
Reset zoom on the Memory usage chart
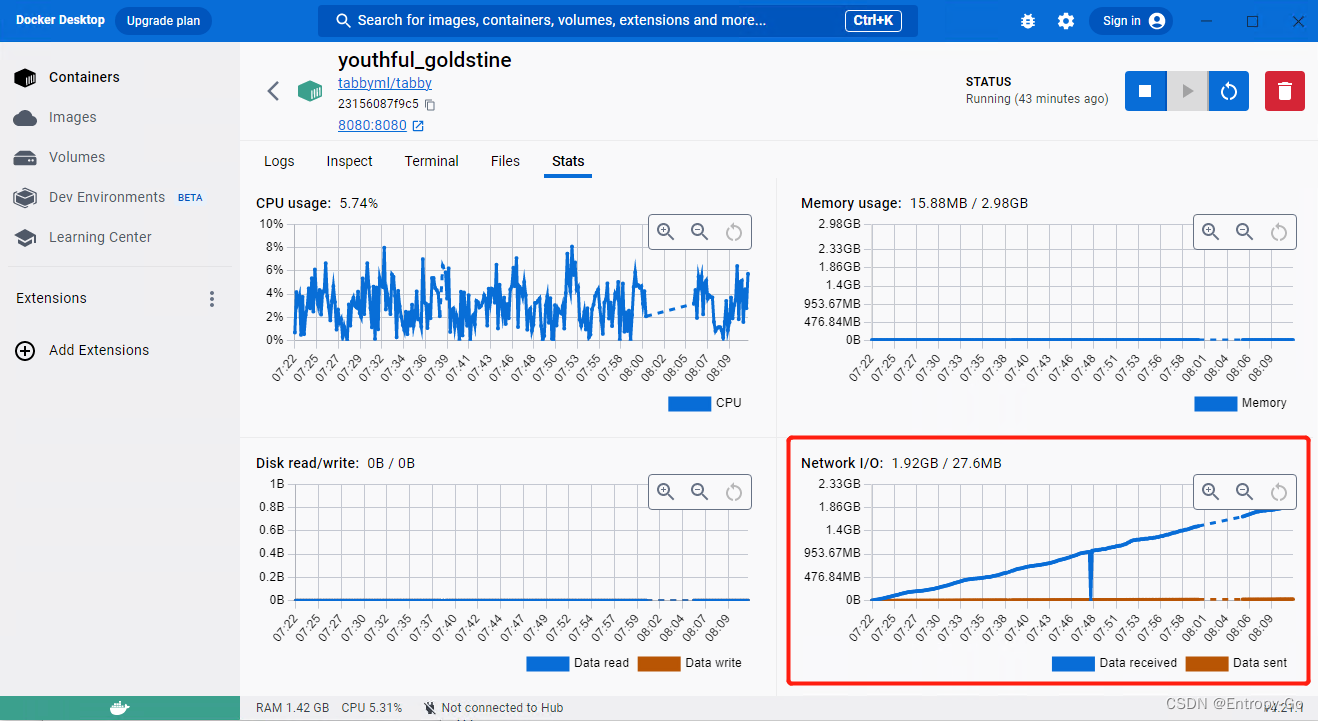click(1279, 231)
